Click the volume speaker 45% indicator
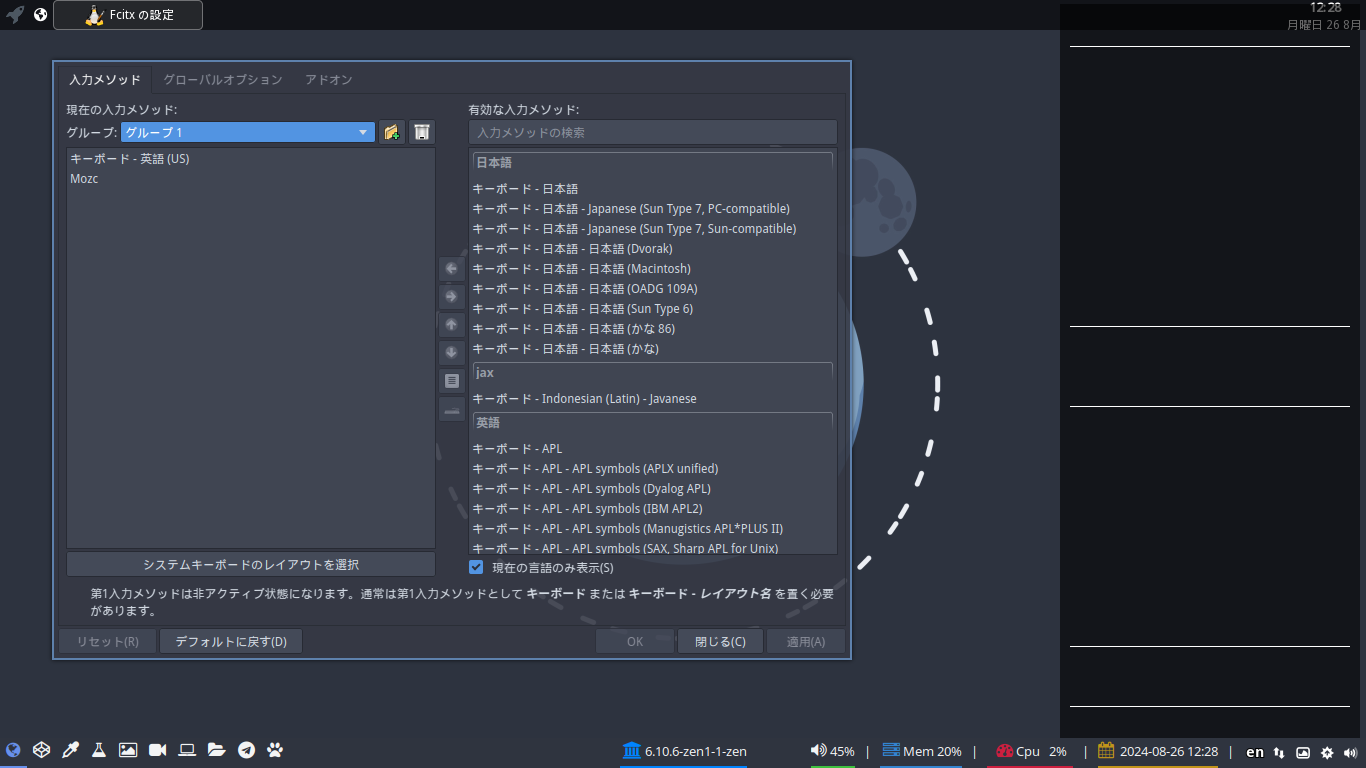 pyautogui.click(x=832, y=751)
